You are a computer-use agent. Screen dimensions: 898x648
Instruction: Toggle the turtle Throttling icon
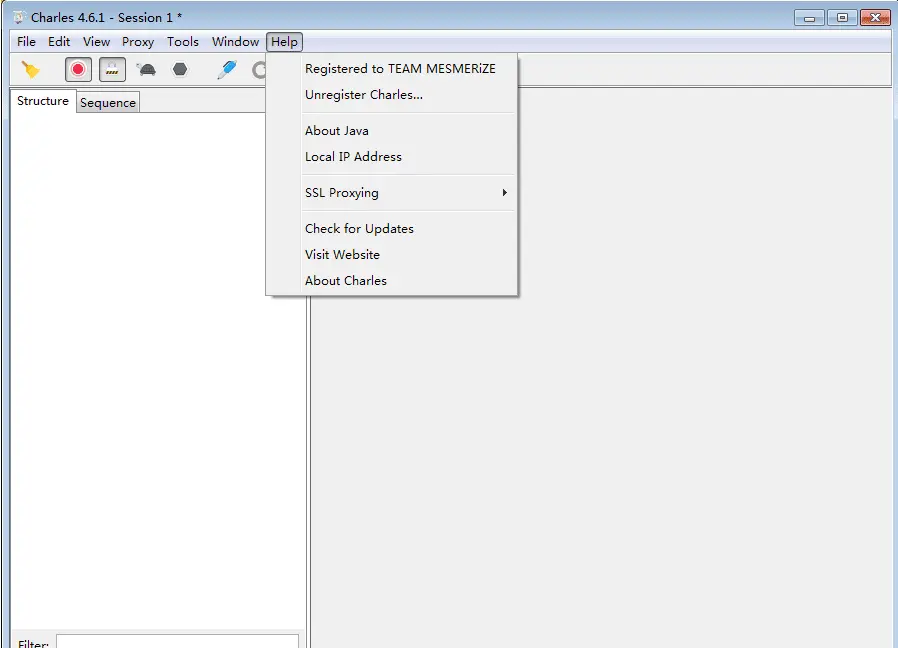point(146,70)
